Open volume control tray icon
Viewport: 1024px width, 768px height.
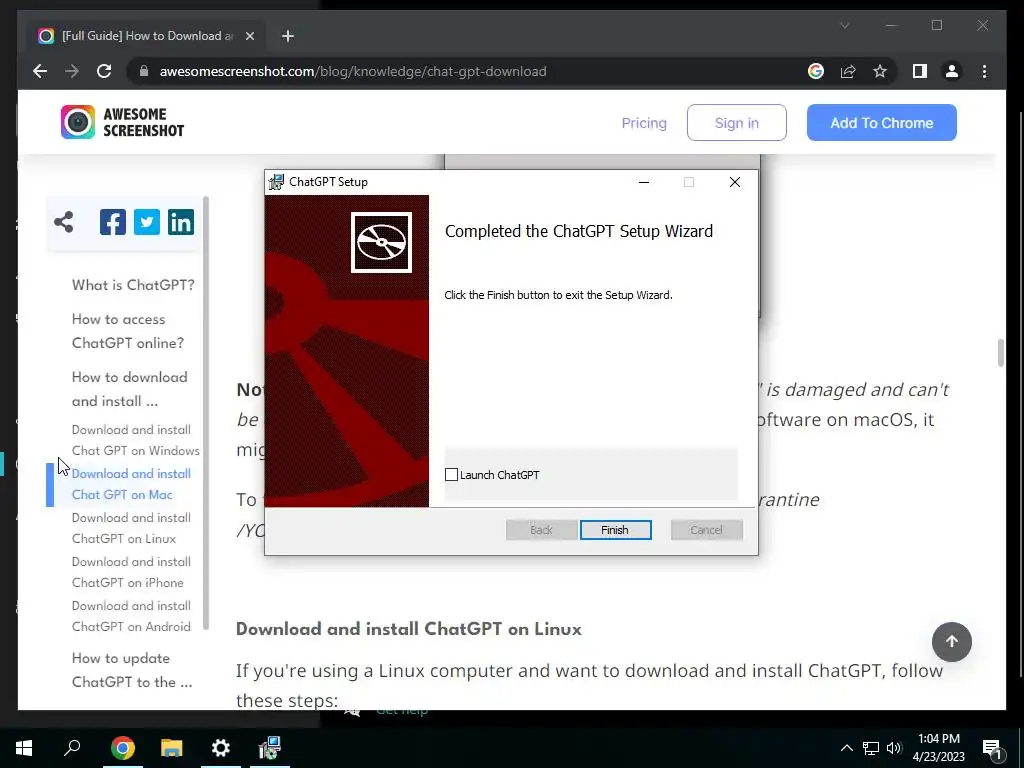[894, 748]
